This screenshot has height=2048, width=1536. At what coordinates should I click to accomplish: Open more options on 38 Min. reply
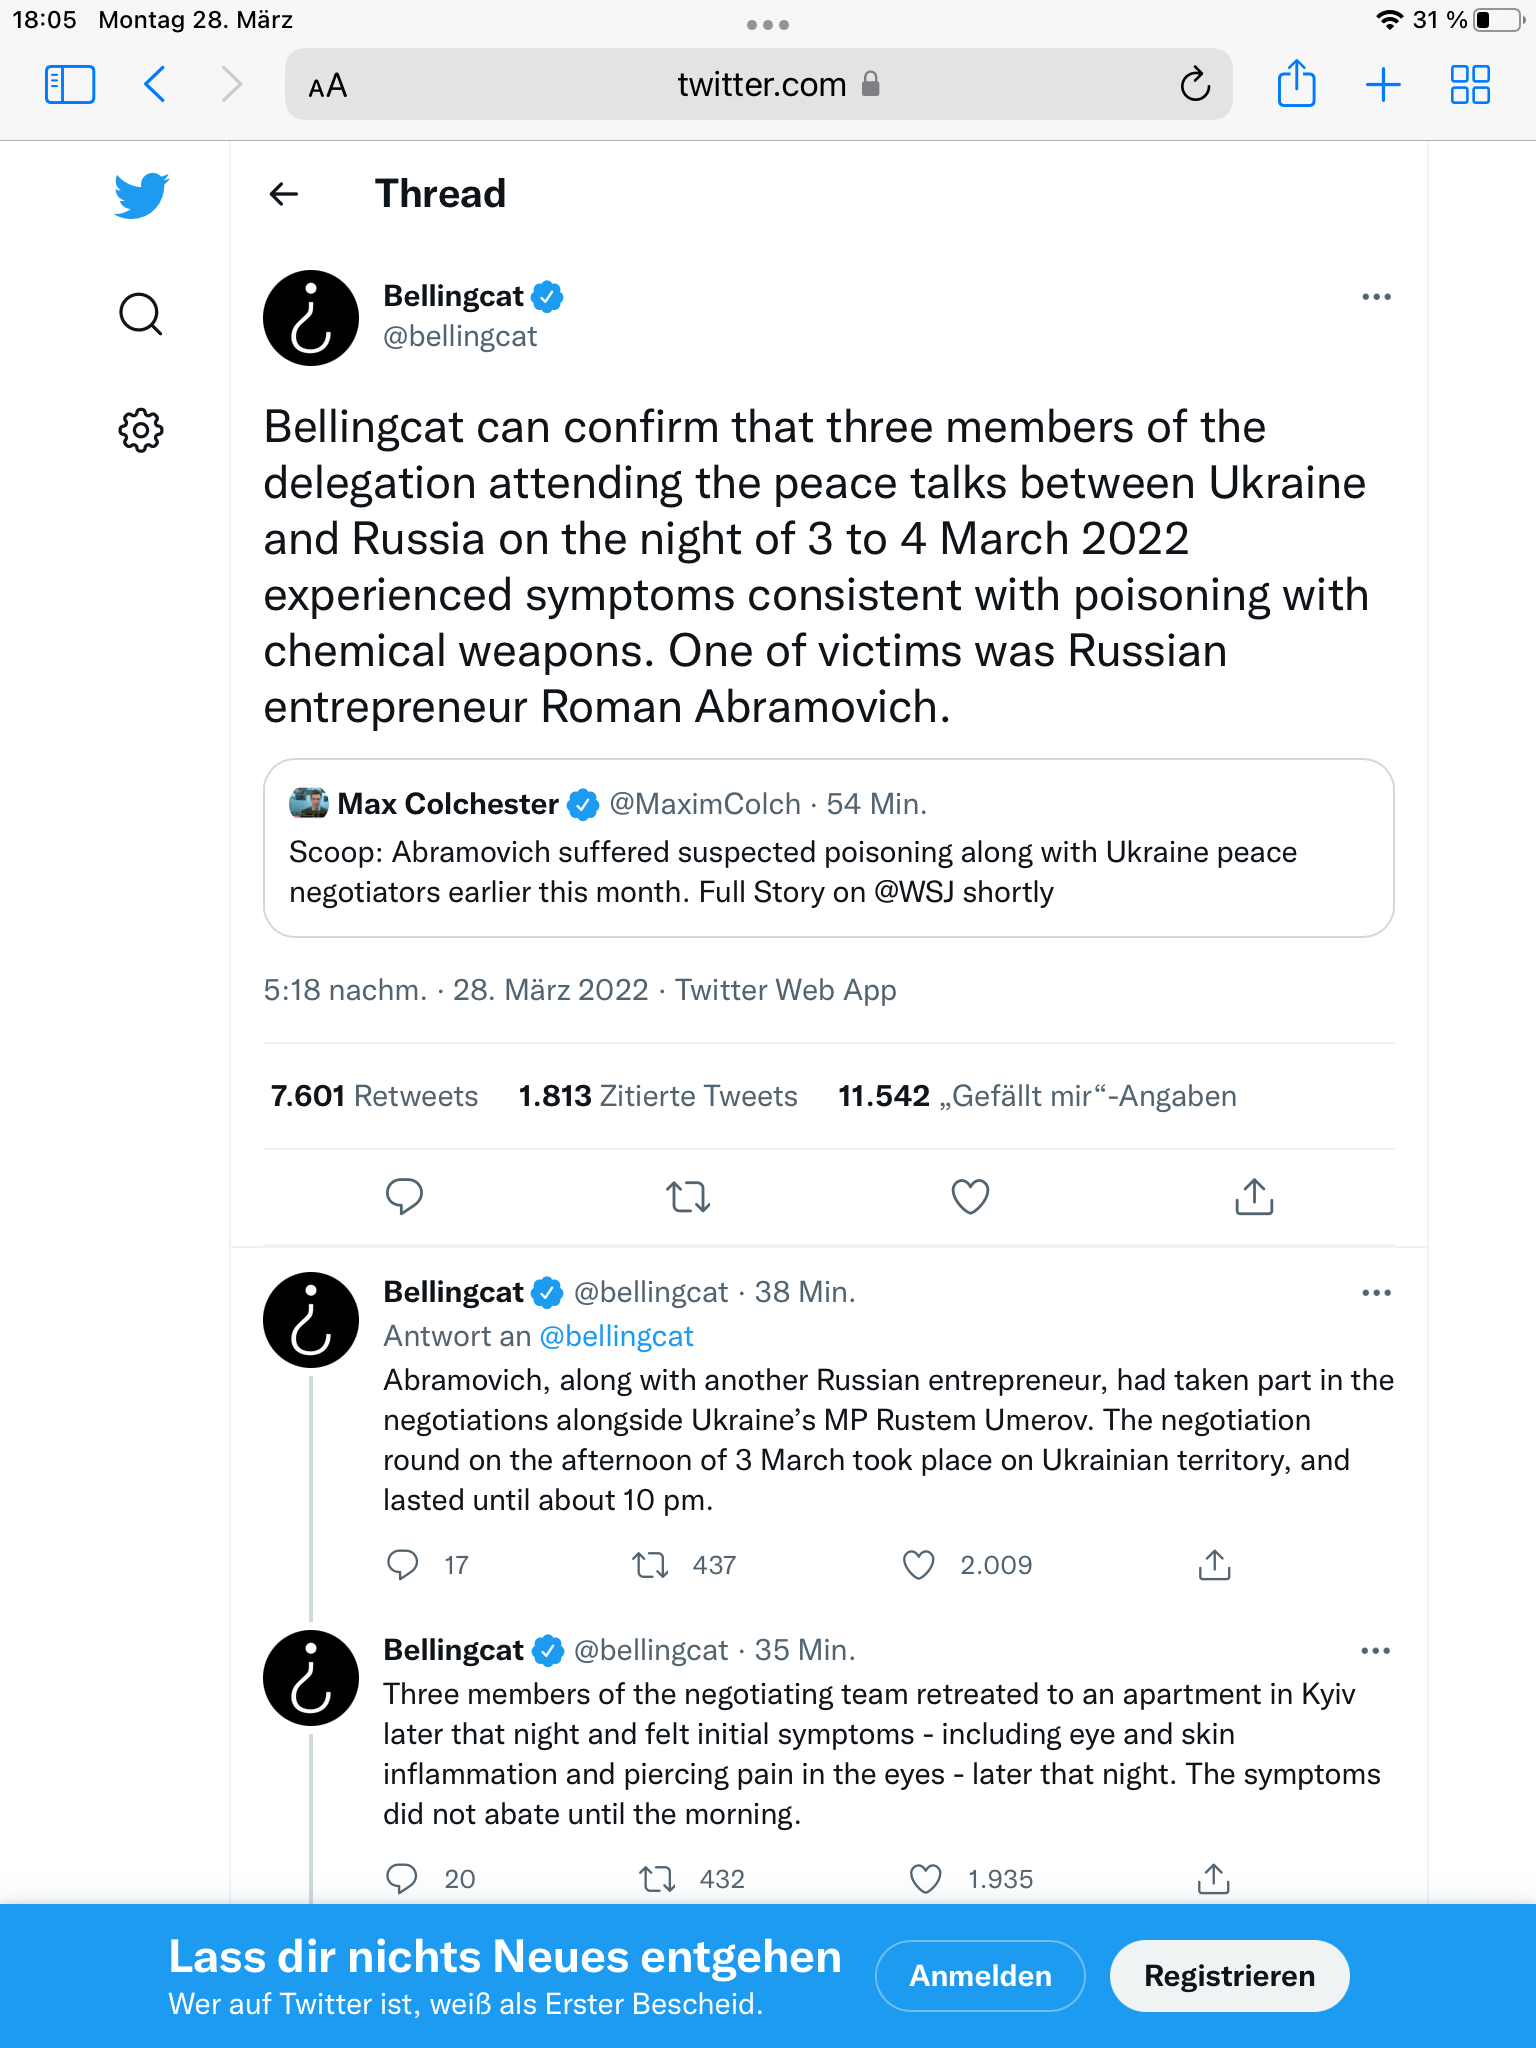pyautogui.click(x=1376, y=1293)
